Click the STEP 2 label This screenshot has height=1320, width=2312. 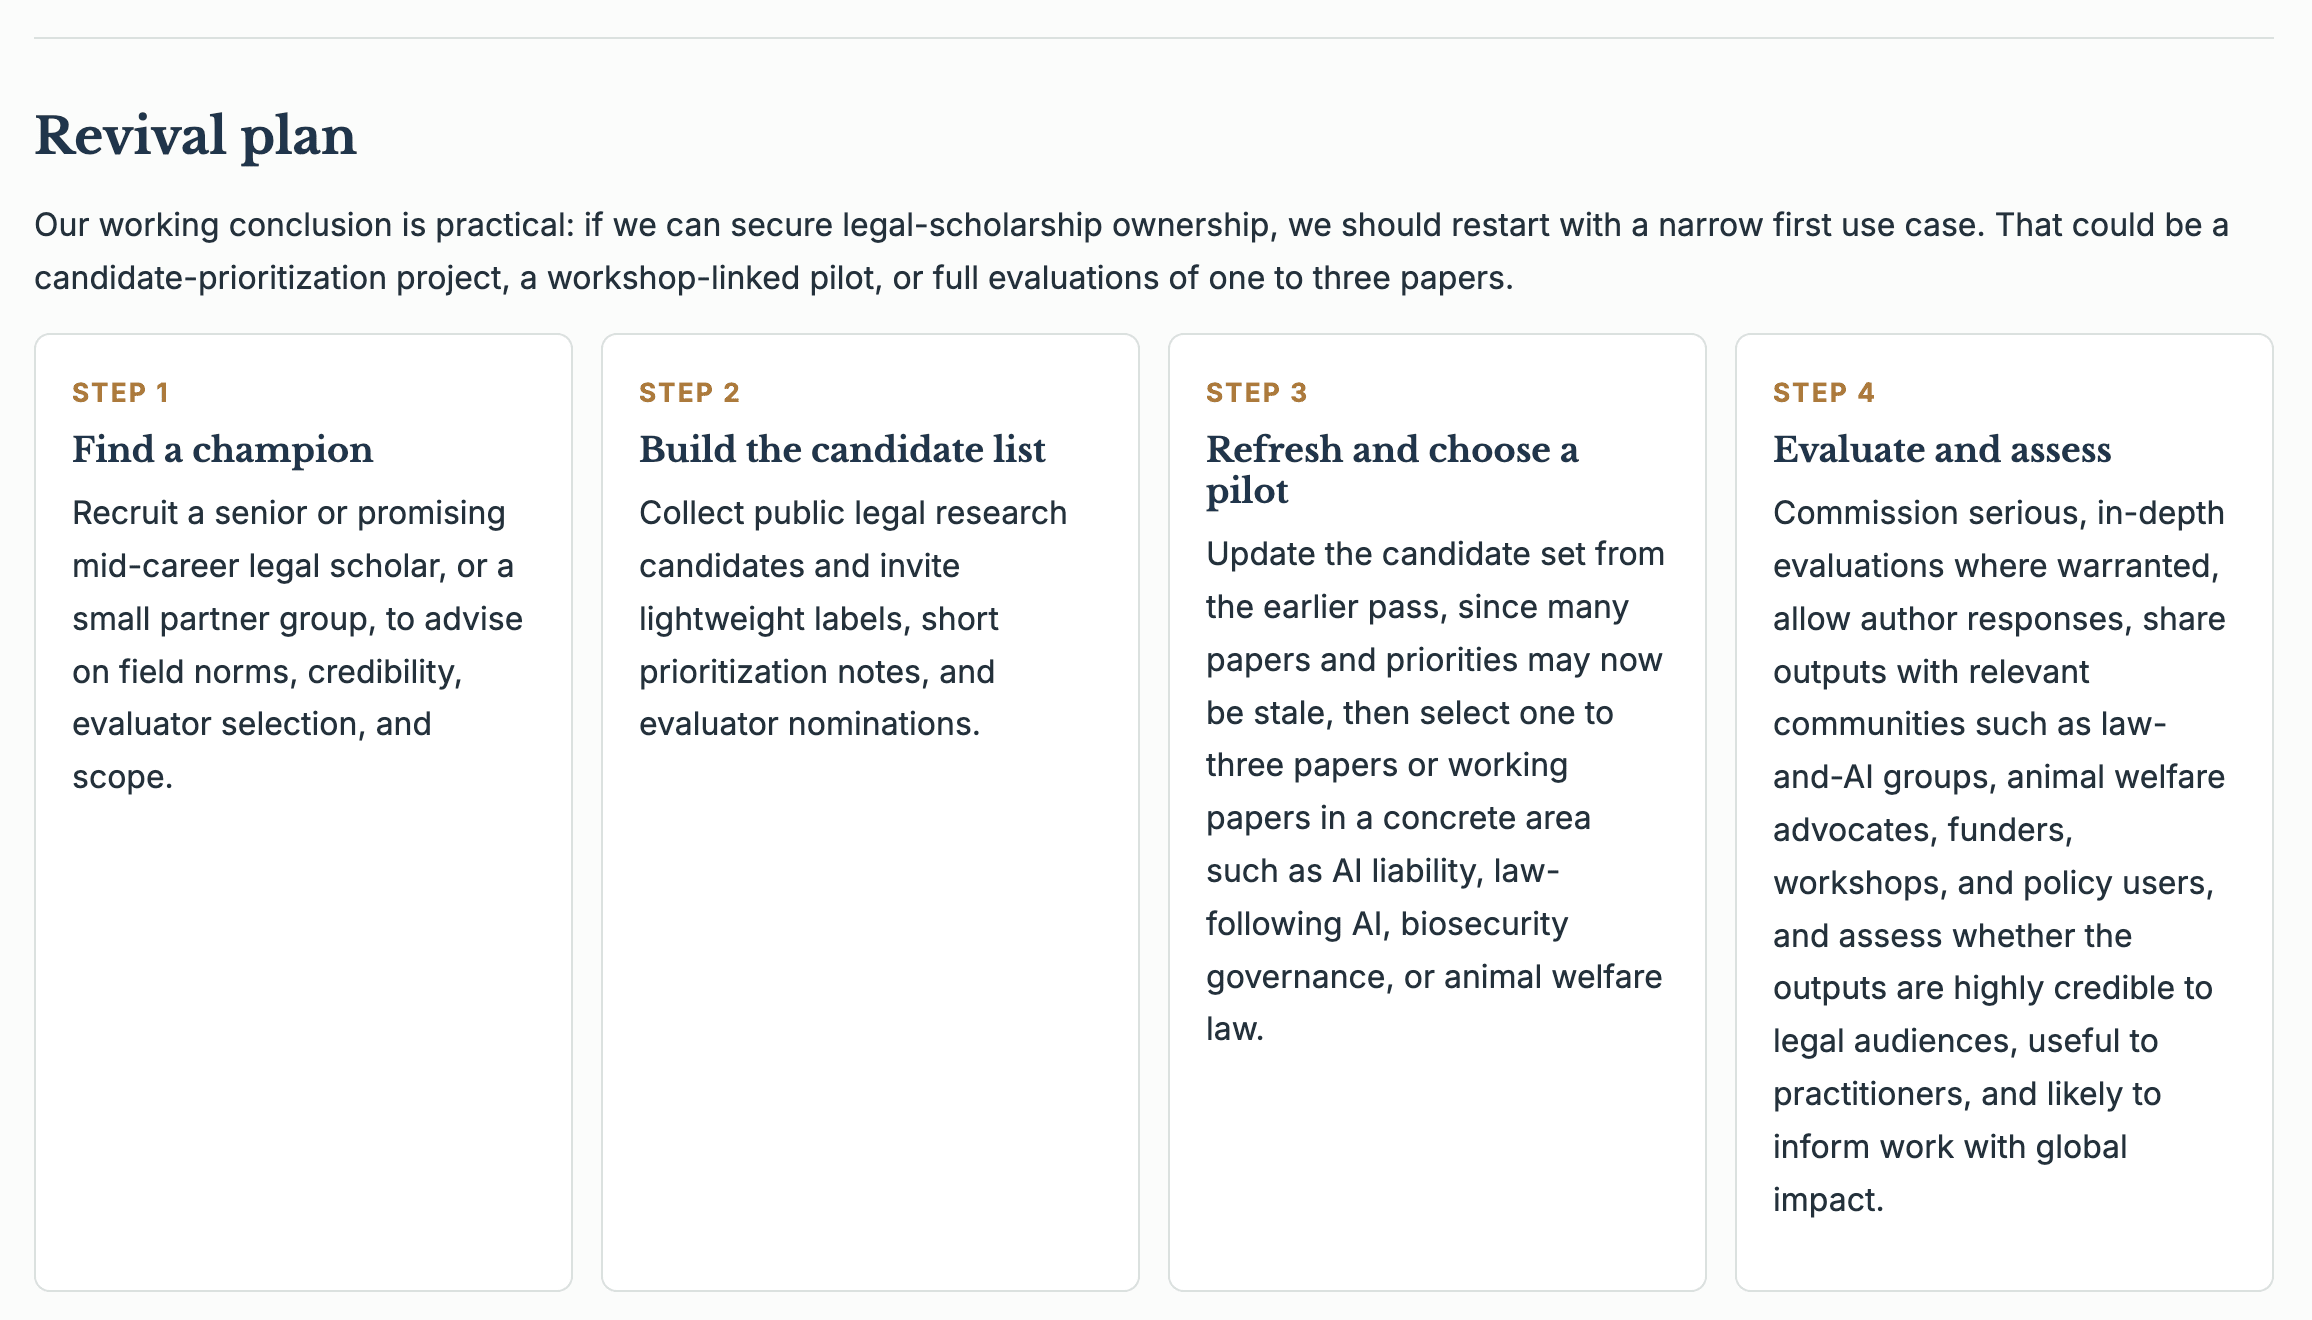pos(689,392)
